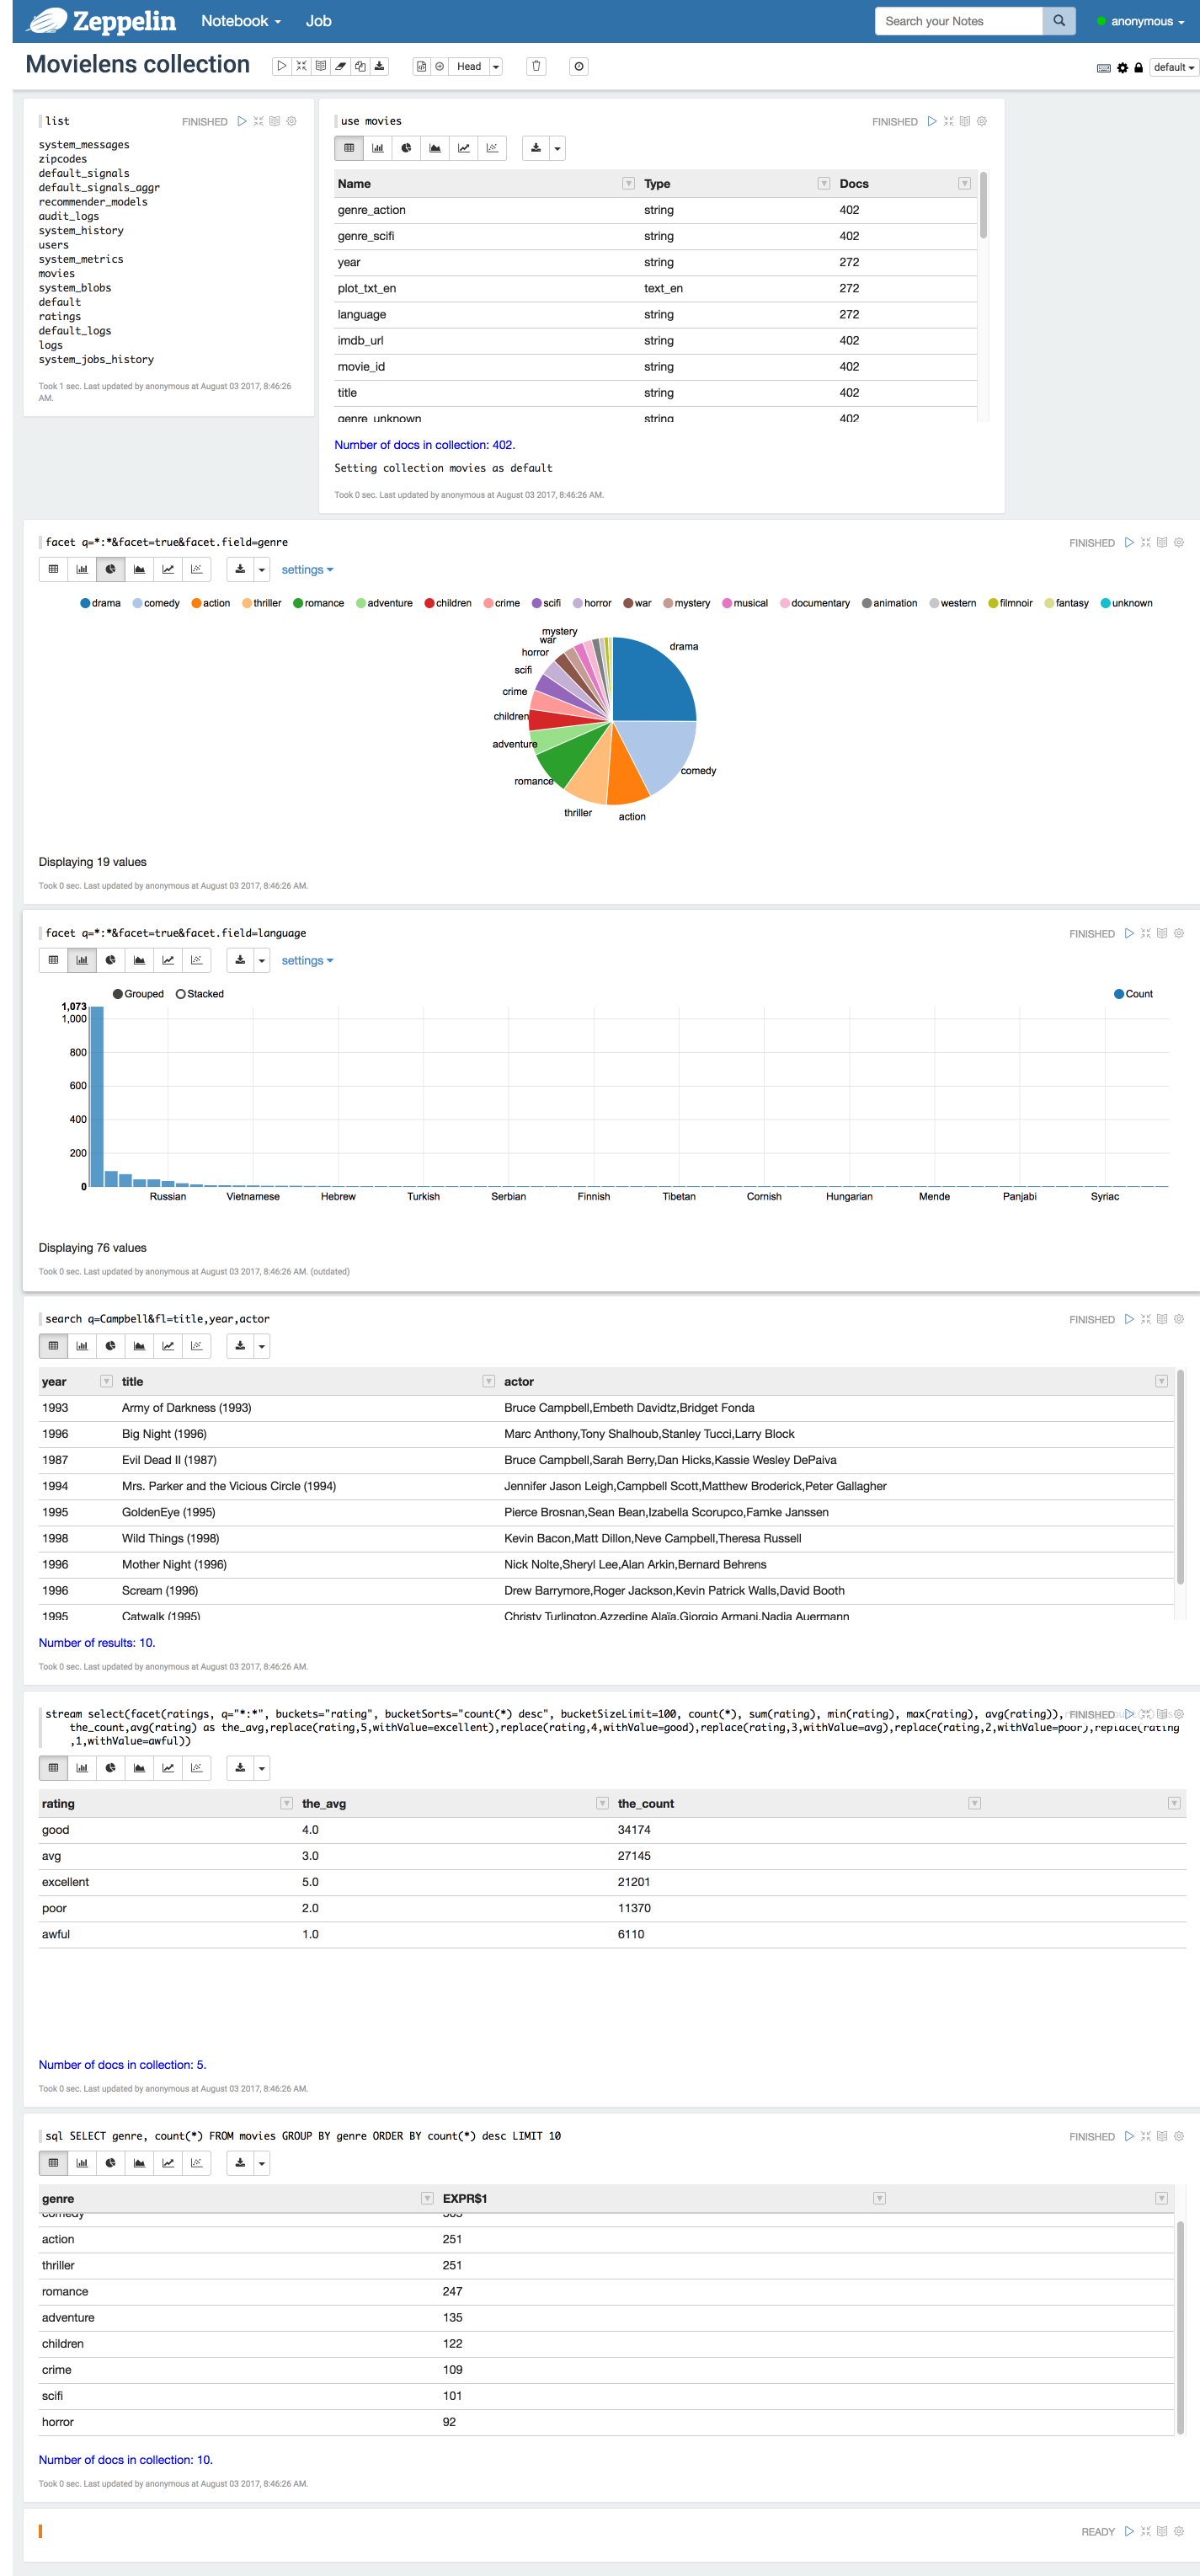The image size is (1200, 2576).
Task: Show language facet result as line chart
Action: tap(168, 960)
